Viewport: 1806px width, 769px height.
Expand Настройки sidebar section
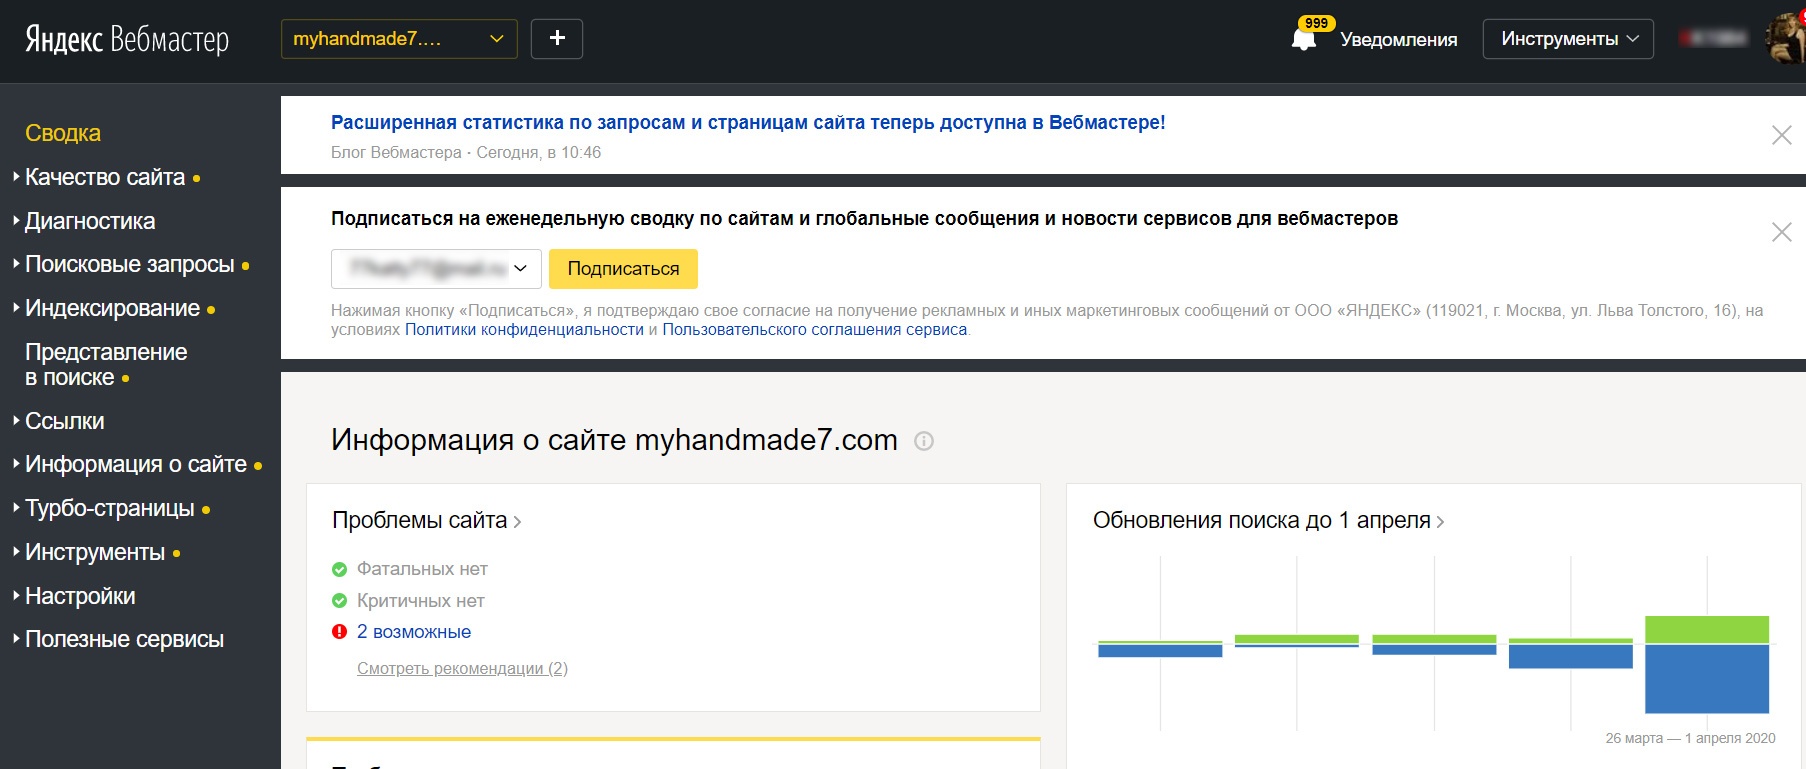tap(74, 596)
